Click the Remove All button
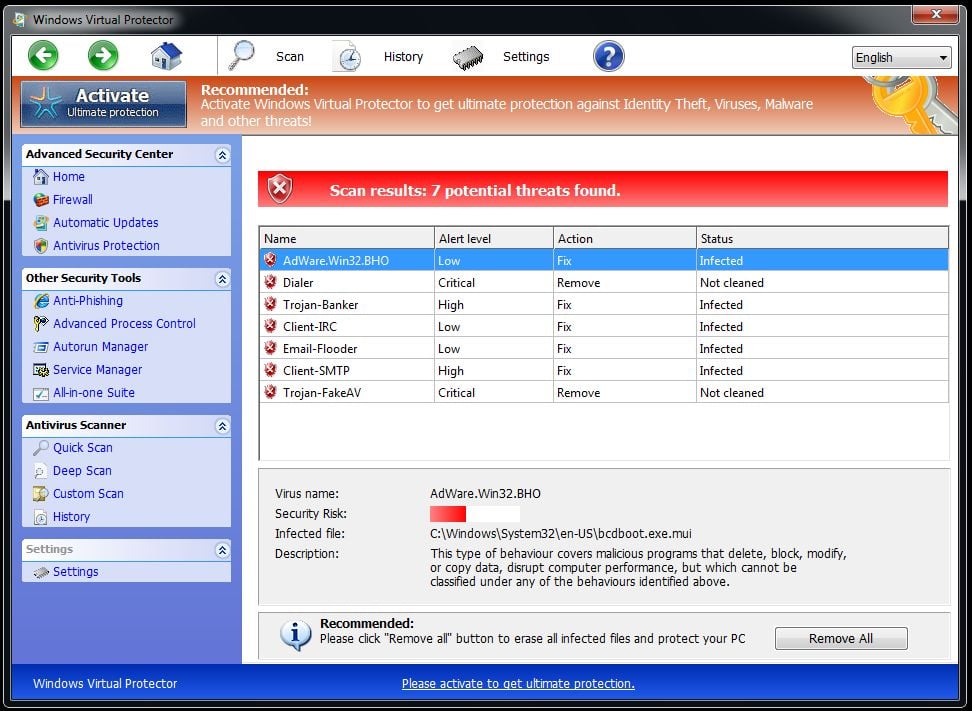This screenshot has width=972, height=711. click(x=840, y=639)
